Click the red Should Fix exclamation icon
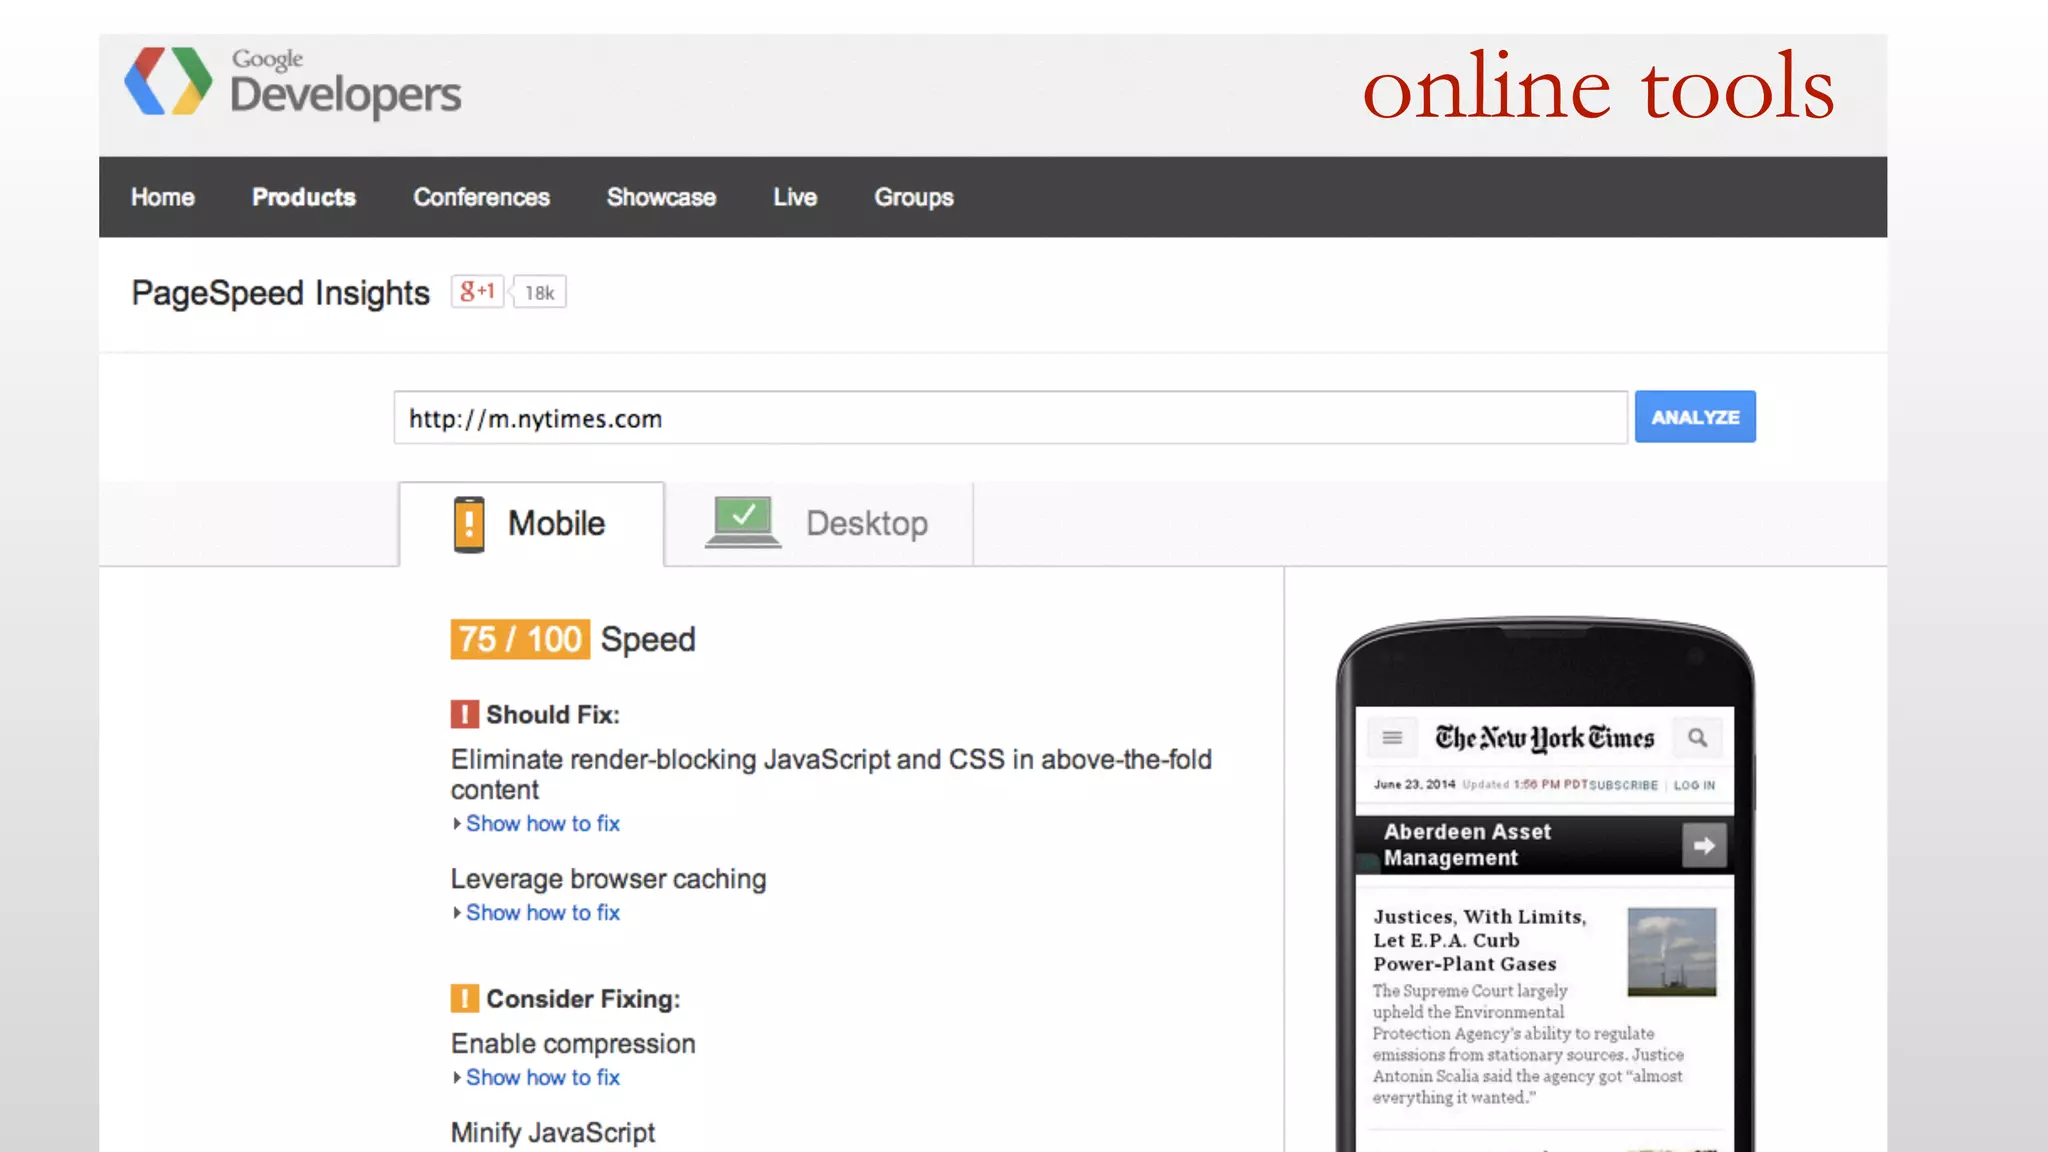This screenshot has width=2048, height=1152. [x=464, y=714]
